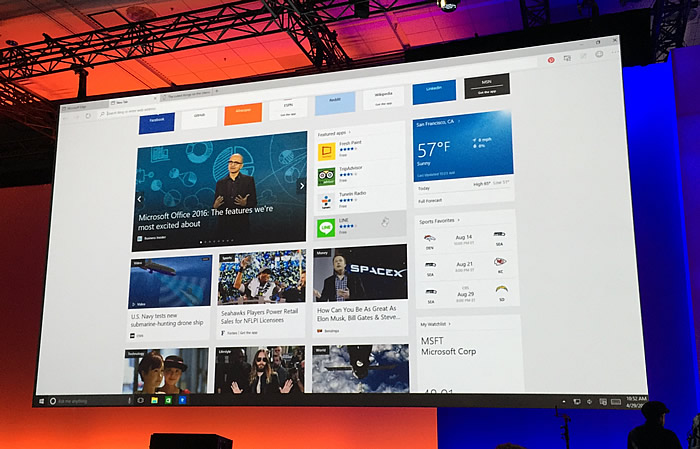Open the Full Forecast link
This screenshot has height=449, width=700.
point(430,201)
